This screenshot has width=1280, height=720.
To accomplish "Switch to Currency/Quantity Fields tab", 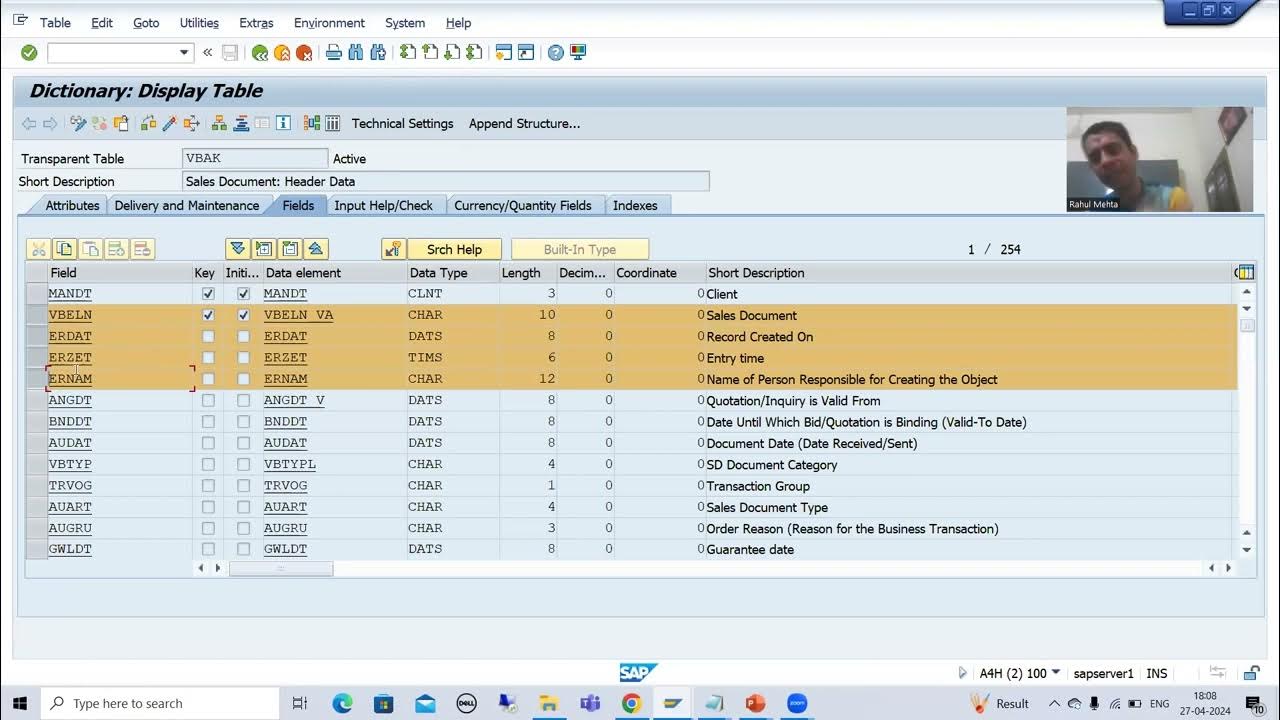I will click(x=523, y=205).
